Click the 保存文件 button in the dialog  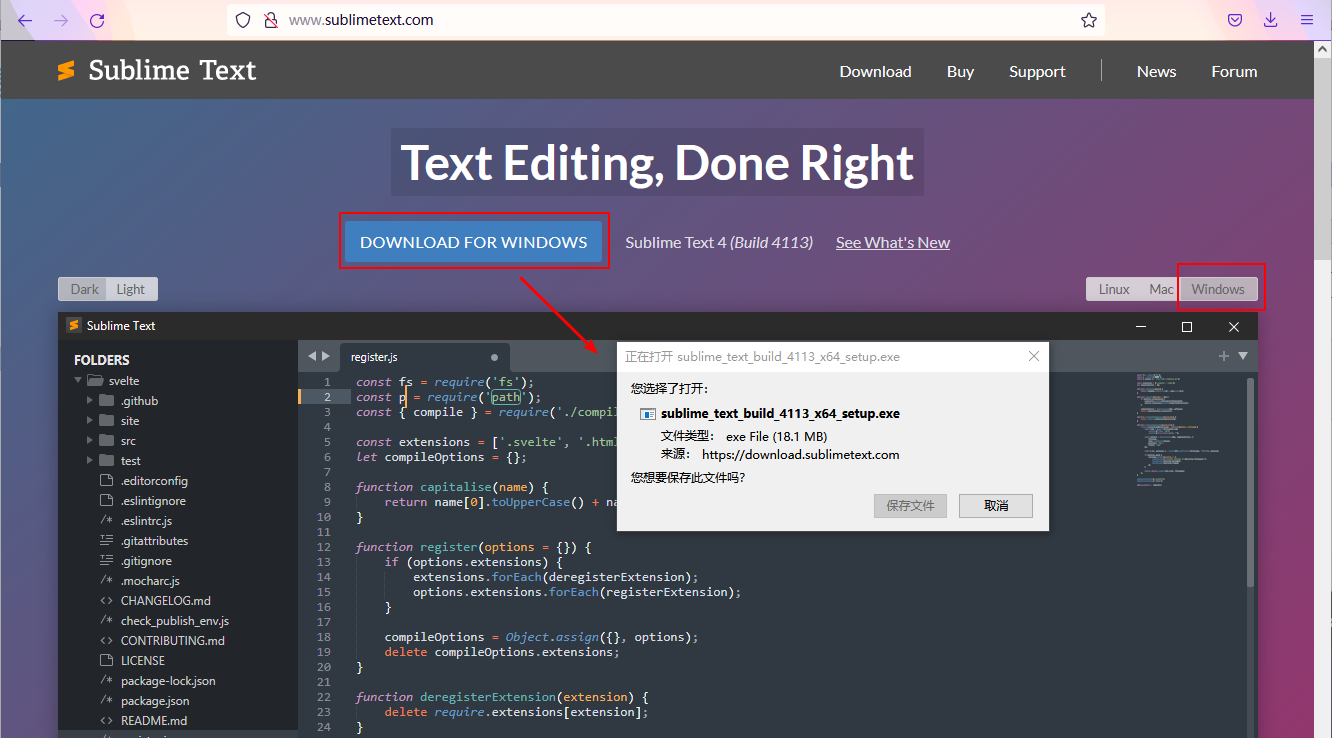(x=910, y=505)
